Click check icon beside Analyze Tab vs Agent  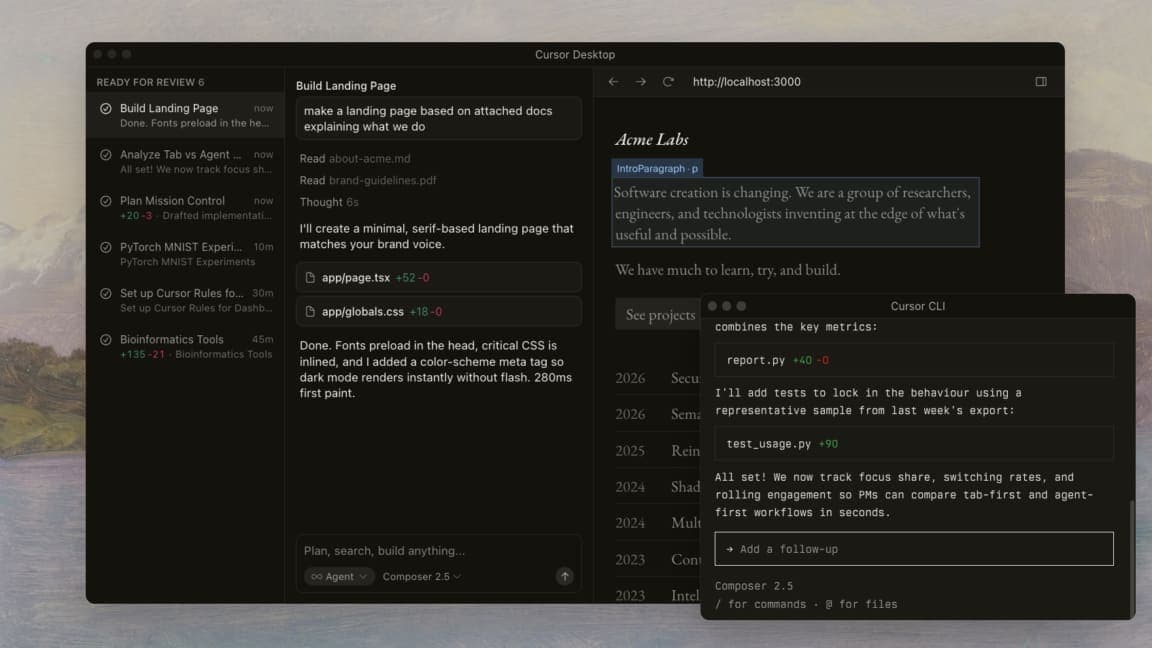[x=106, y=155]
